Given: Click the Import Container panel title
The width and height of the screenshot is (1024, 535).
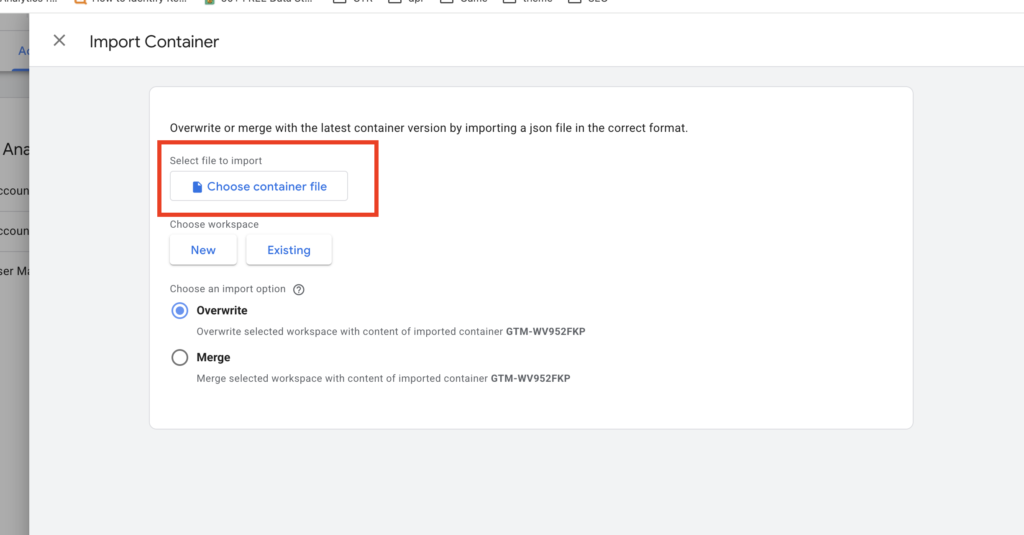Looking at the screenshot, I should tap(154, 42).
